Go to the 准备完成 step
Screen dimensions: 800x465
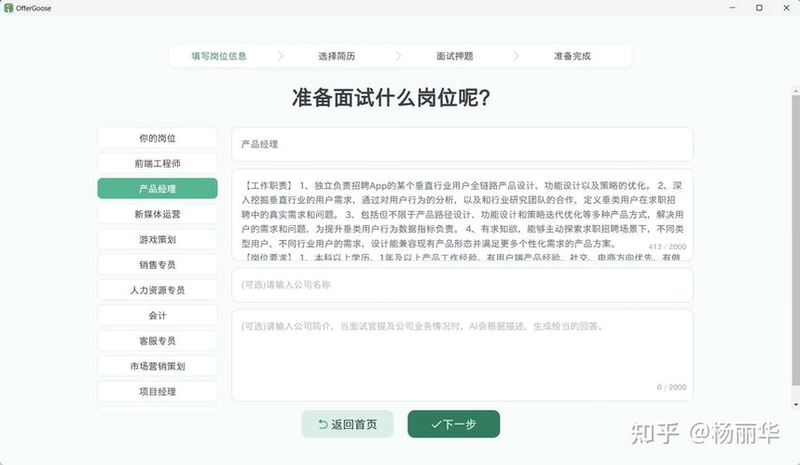pos(572,56)
